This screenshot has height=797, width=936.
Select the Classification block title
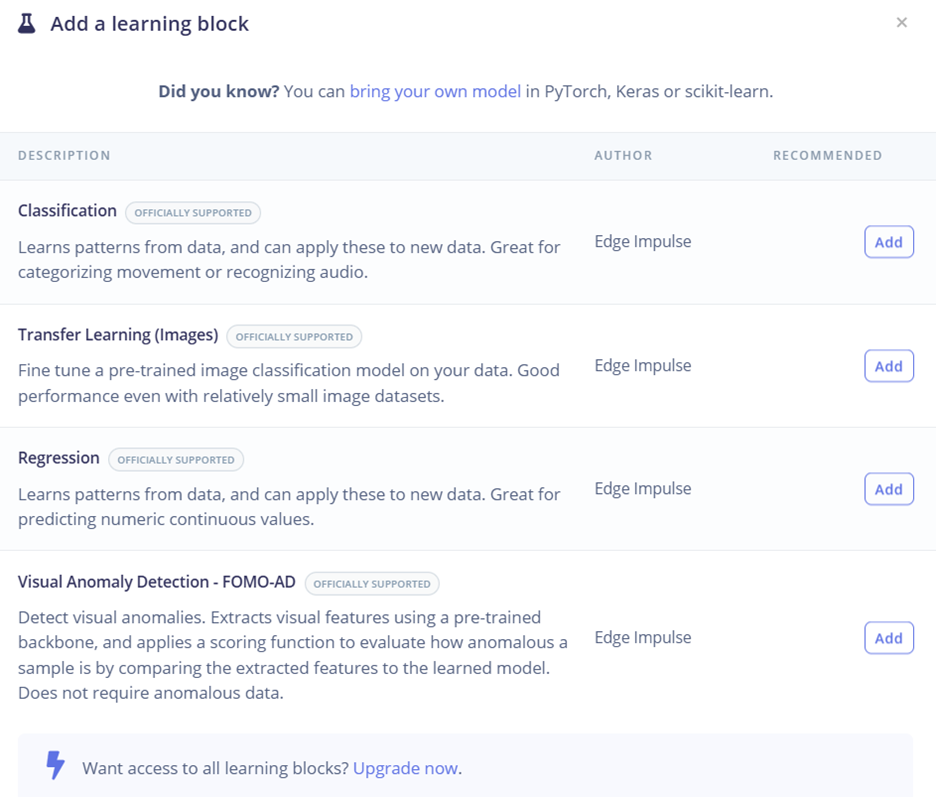pyautogui.click(x=67, y=211)
